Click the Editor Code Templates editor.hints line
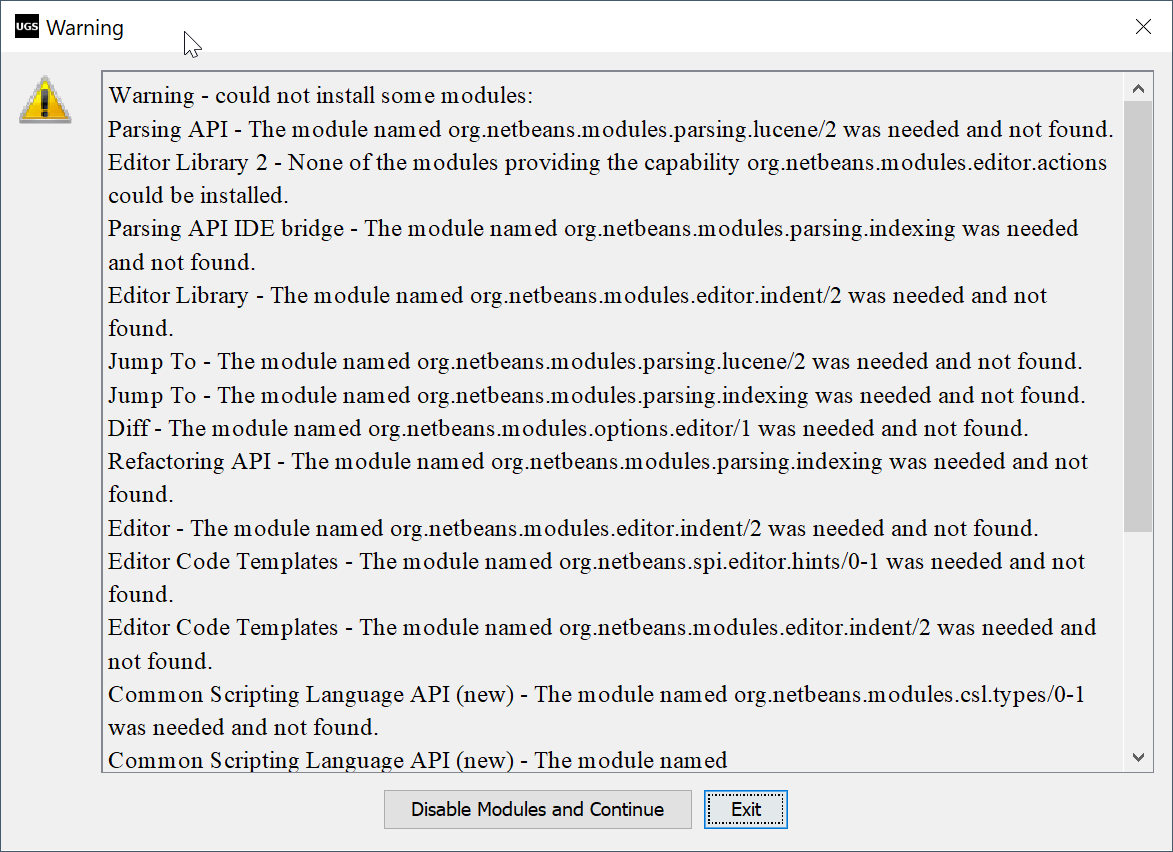Screen dimensions: 1173x852 pyautogui.click(x=596, y=562)
